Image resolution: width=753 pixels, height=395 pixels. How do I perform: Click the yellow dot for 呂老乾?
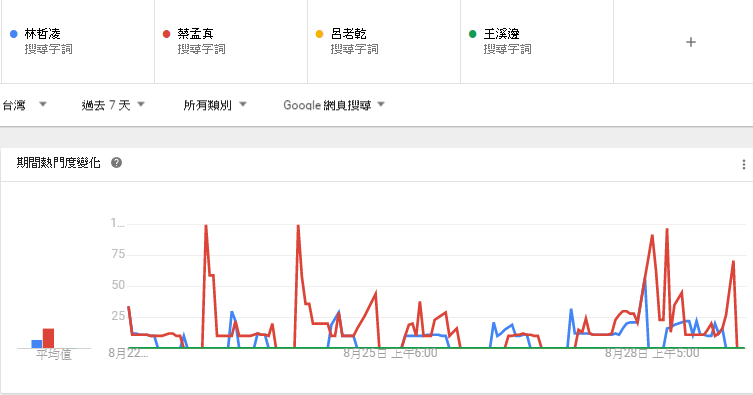[319, 34]
